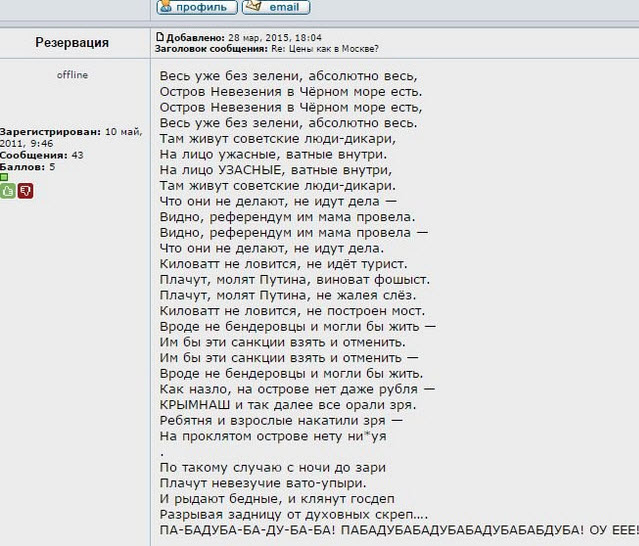Click the final ПА-БАДУБА line of the post
This screenshot has width=639, height=546.
click(397, 528)
